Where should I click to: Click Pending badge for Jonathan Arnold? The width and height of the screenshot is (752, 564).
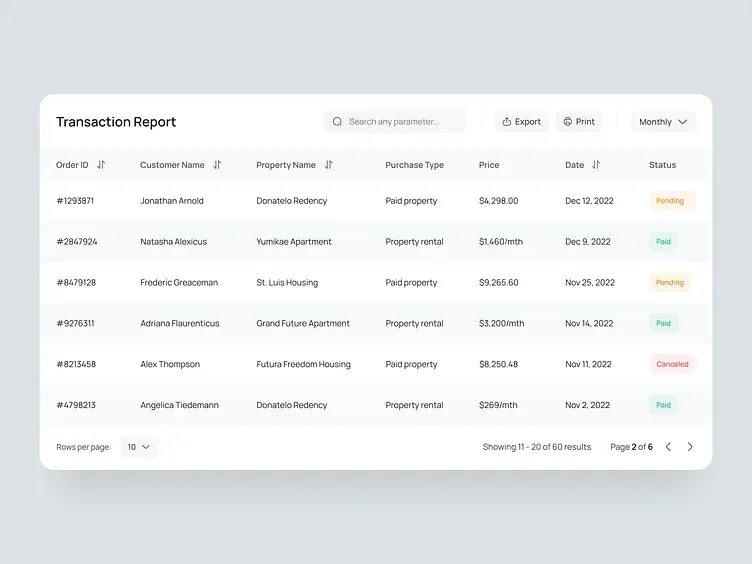670,200
